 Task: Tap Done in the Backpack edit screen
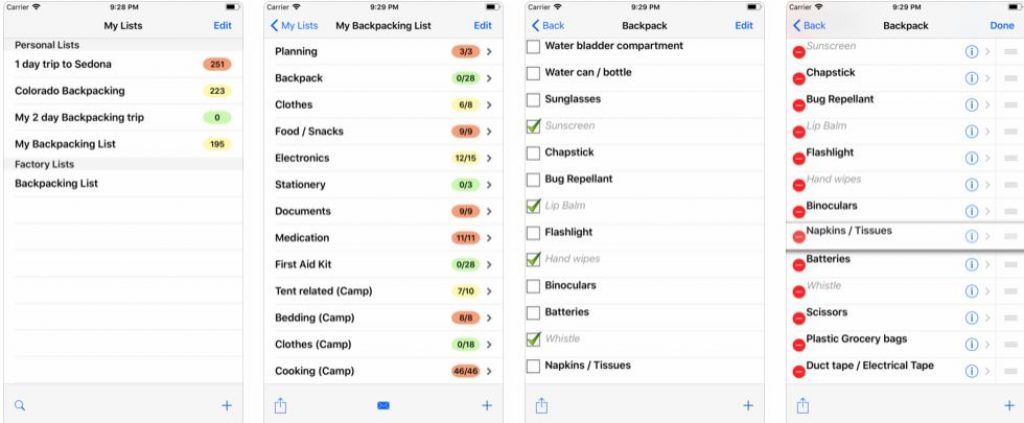1002,25
